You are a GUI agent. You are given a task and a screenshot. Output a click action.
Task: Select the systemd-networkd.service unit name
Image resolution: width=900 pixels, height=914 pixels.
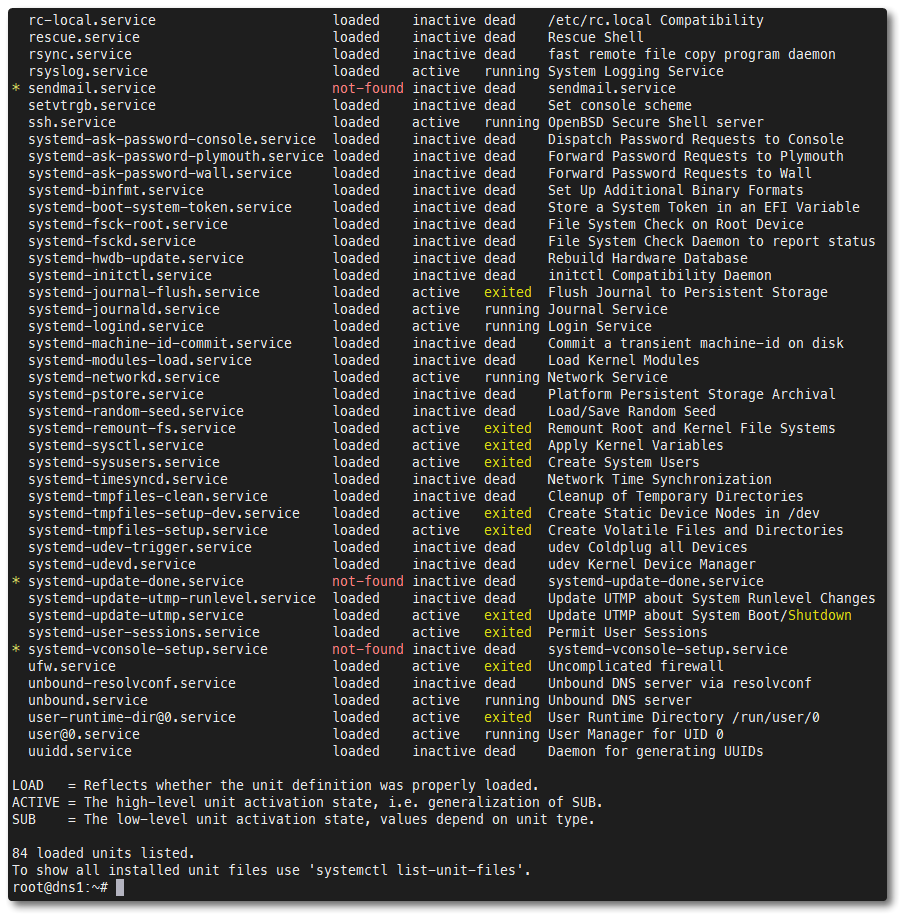tap(124, 377)
